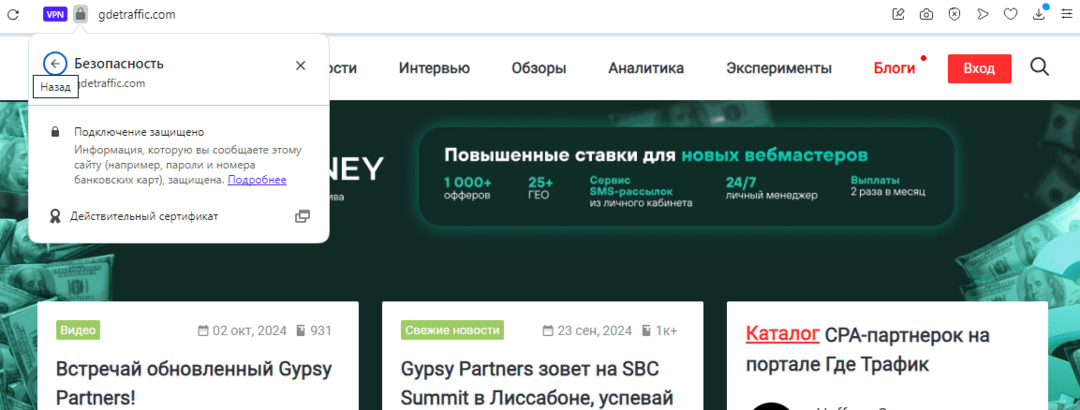1080x410 pixels.
Task: Open the Подробнее link in security popup
Action: click(257, 180)
